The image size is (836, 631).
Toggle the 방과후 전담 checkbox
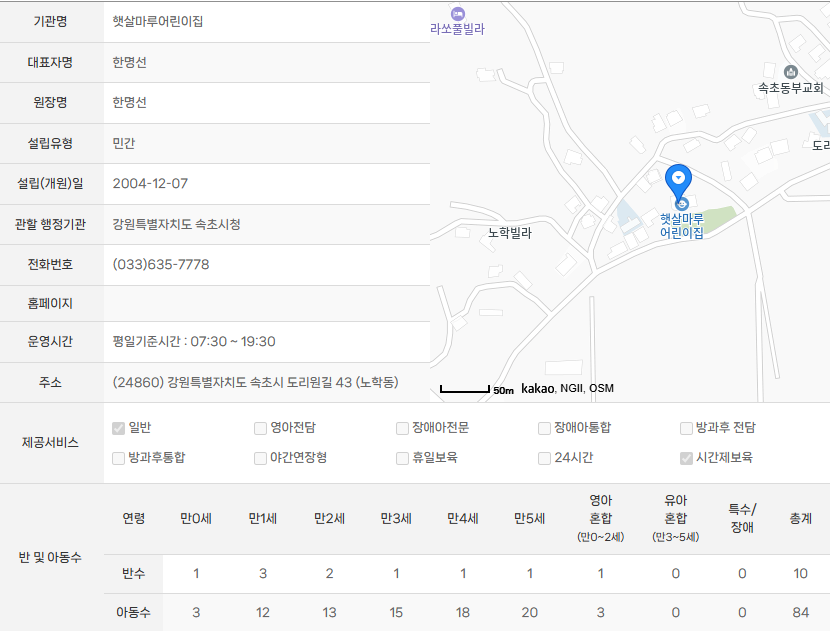686,428
